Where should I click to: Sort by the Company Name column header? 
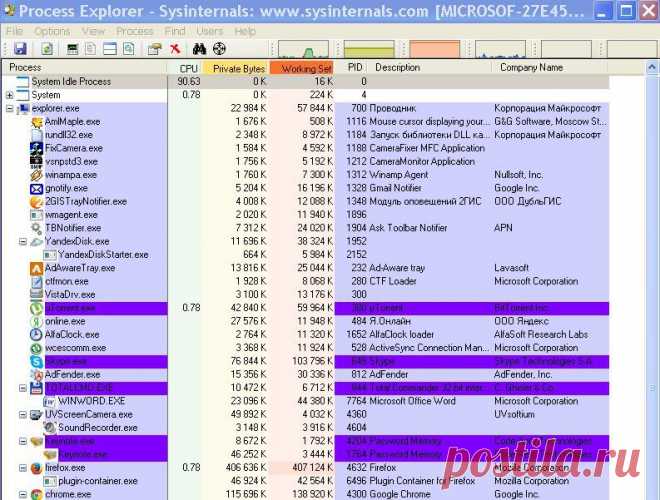pos(550,68)
